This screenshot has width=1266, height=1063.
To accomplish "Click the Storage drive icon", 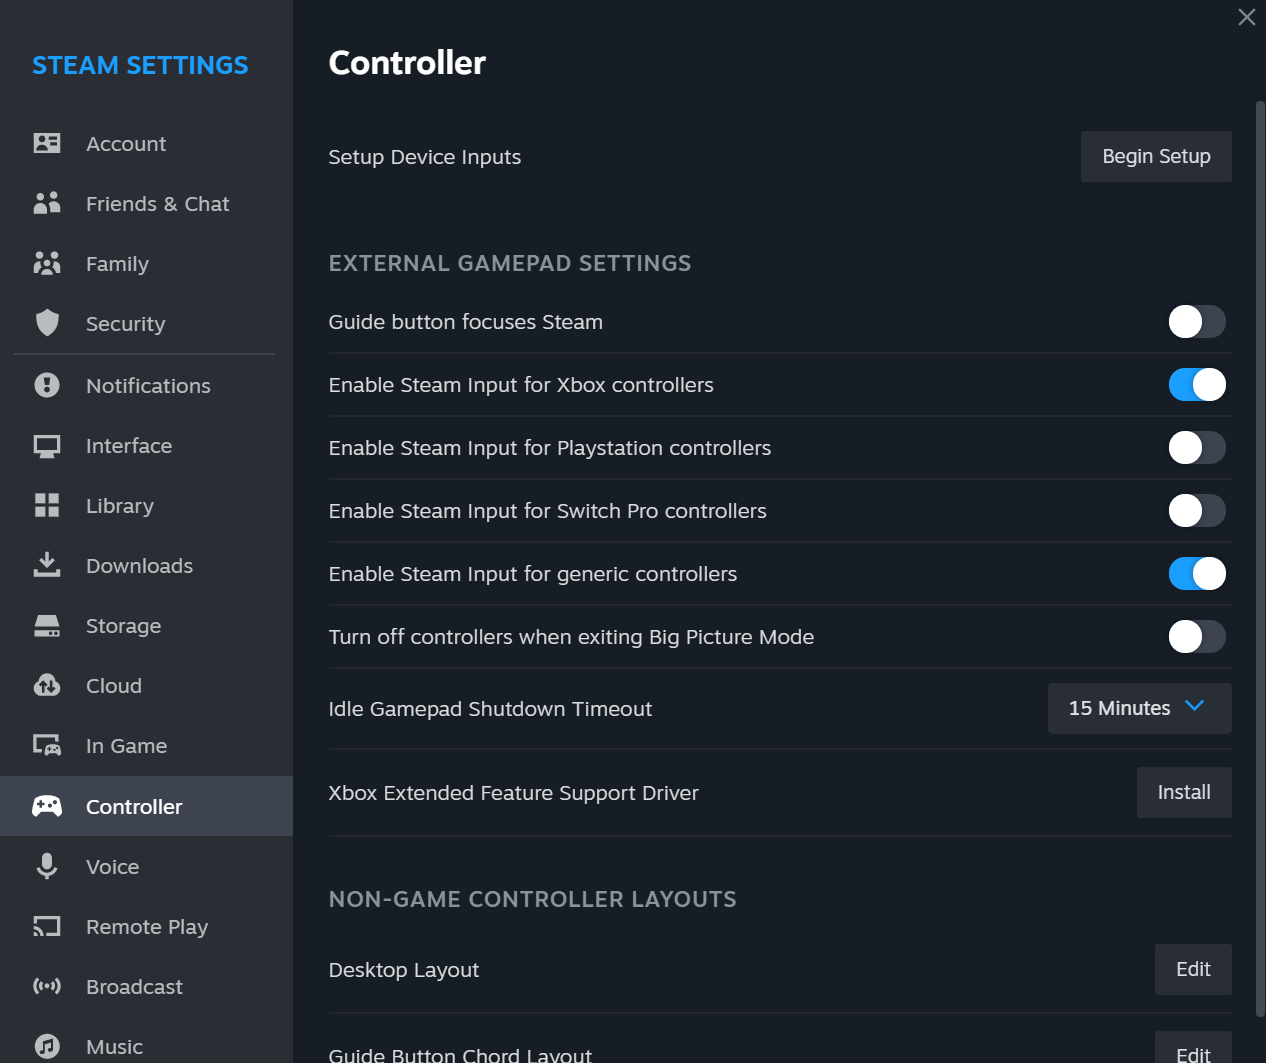I will coord(47,626).
